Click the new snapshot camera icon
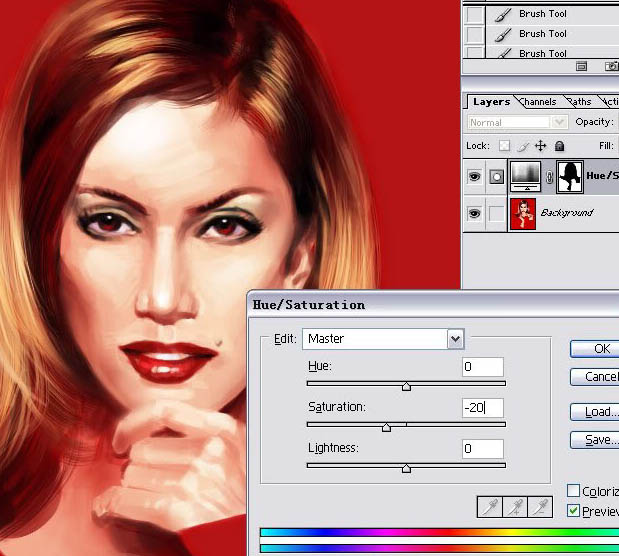619x556 pixels. coord(611,66)
